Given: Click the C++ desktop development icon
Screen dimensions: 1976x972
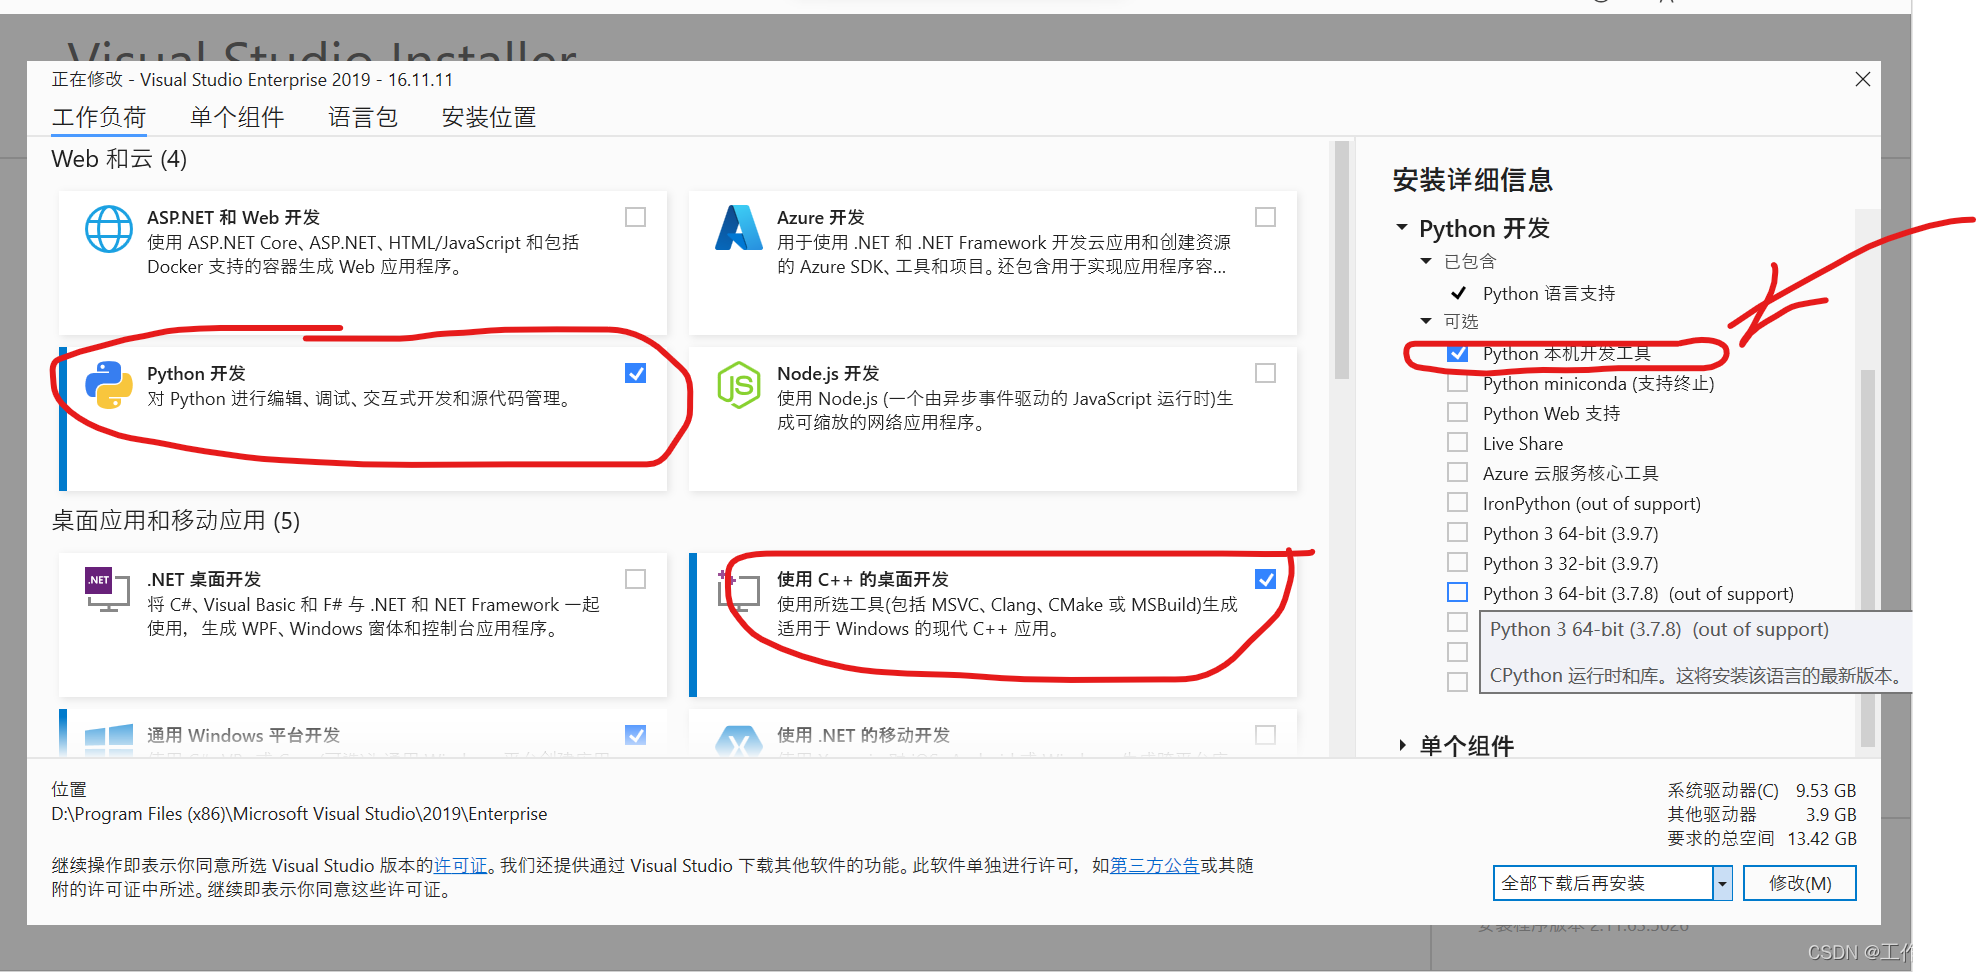Looking at the screenshot, I should tap(739, 590).
